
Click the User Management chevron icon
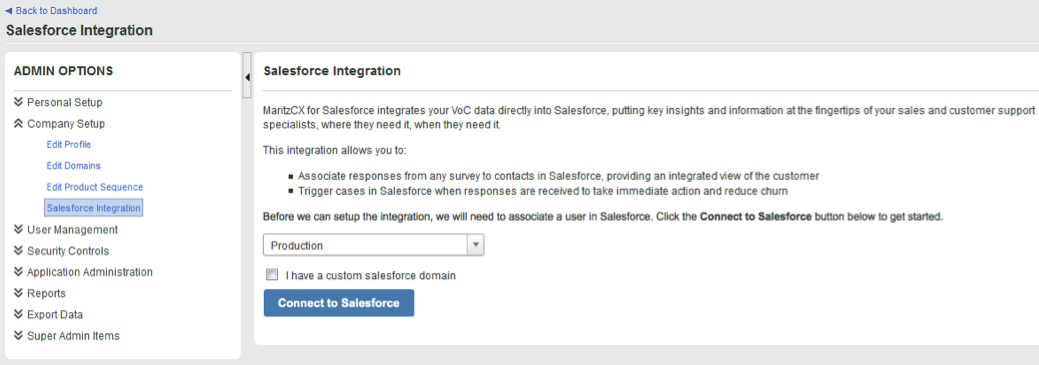[x=19, y=230]
